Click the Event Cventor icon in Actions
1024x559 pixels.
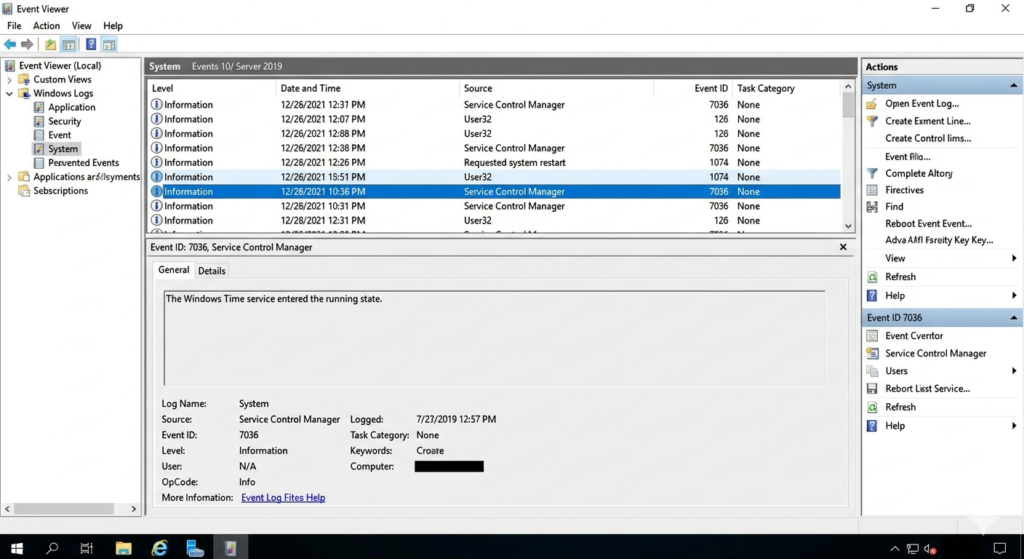(872, 336)
